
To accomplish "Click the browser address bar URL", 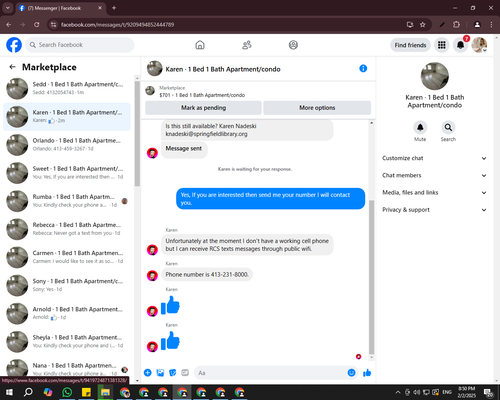I will coord(117,25).
